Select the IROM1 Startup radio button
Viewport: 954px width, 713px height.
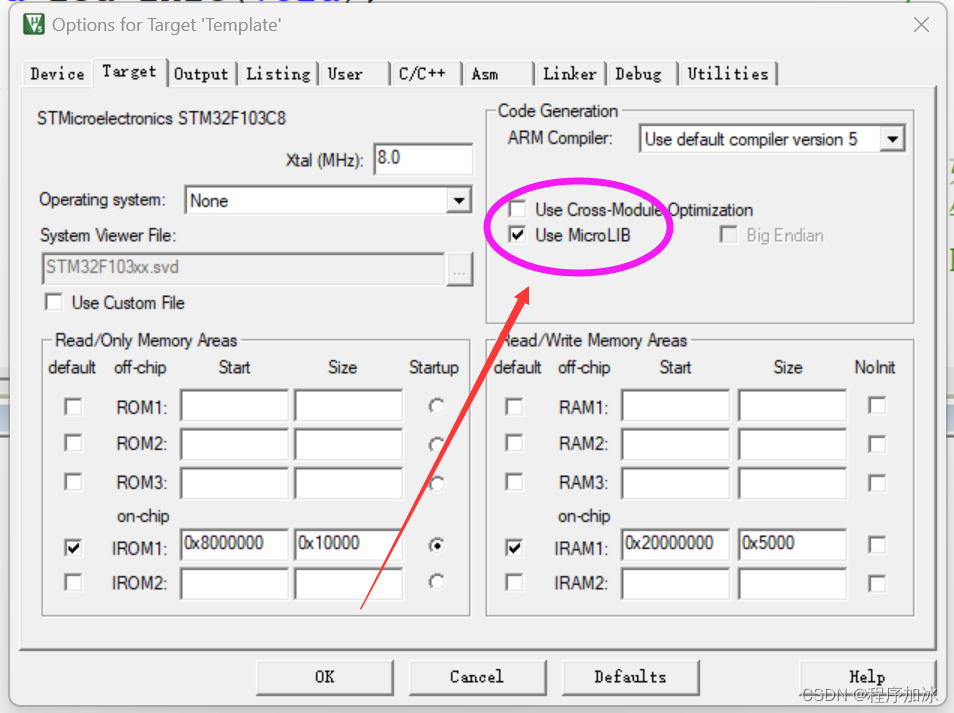436,545
